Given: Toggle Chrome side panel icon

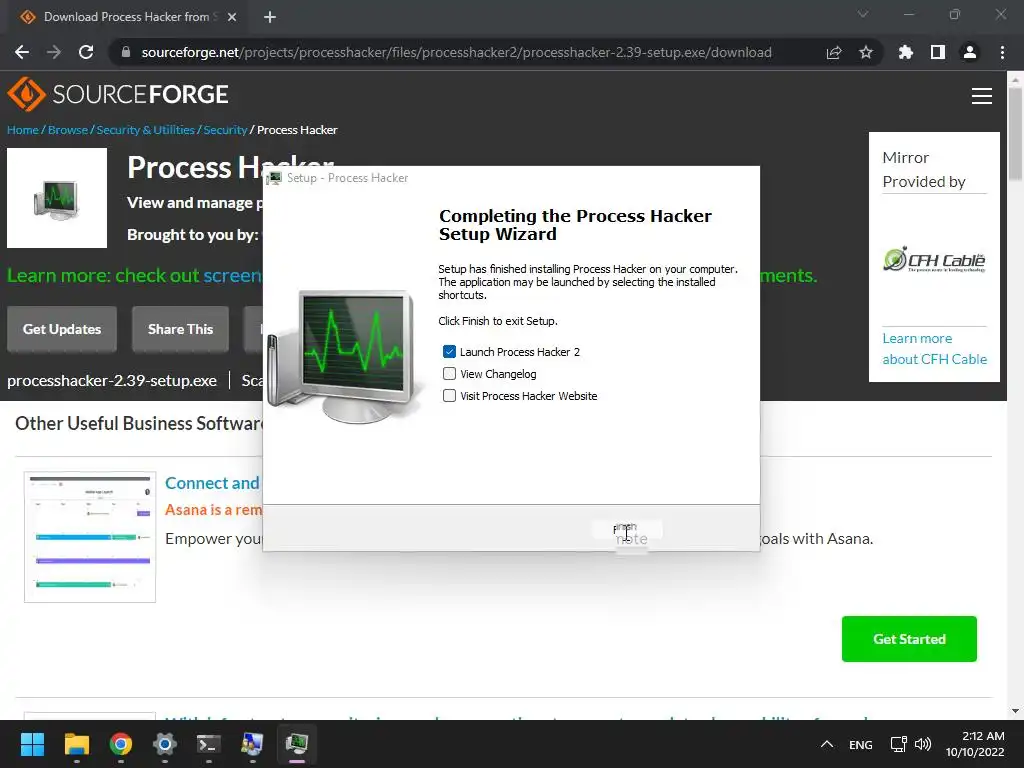Looking at the screenshot, I should 938,52.
